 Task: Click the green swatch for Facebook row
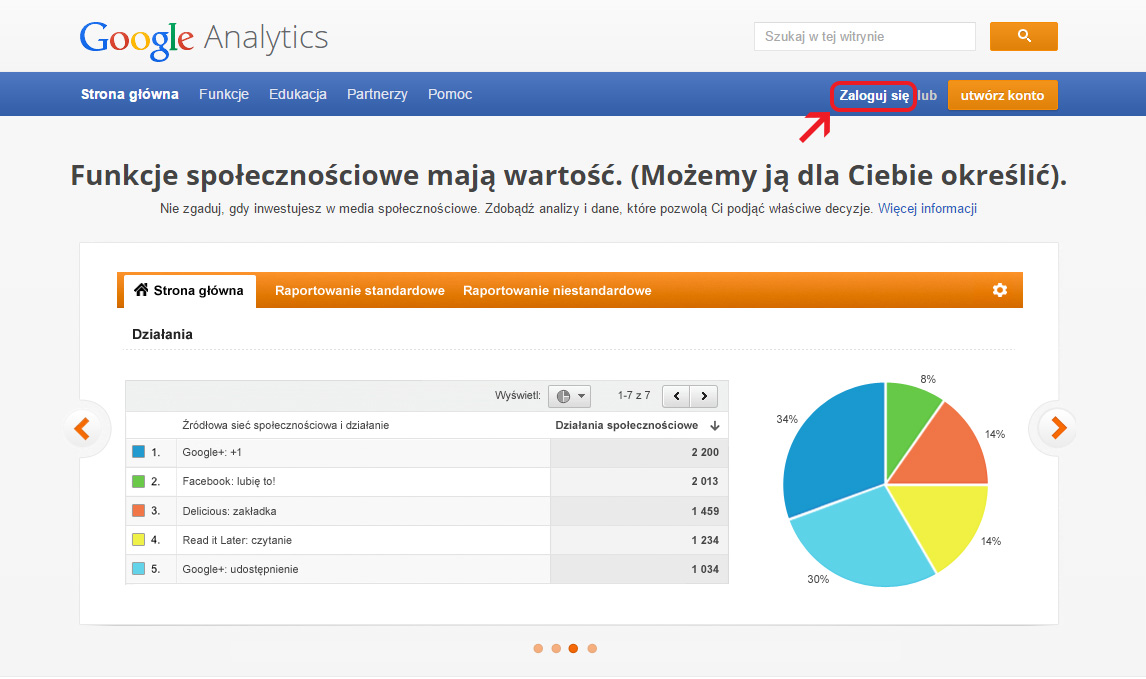138,481
